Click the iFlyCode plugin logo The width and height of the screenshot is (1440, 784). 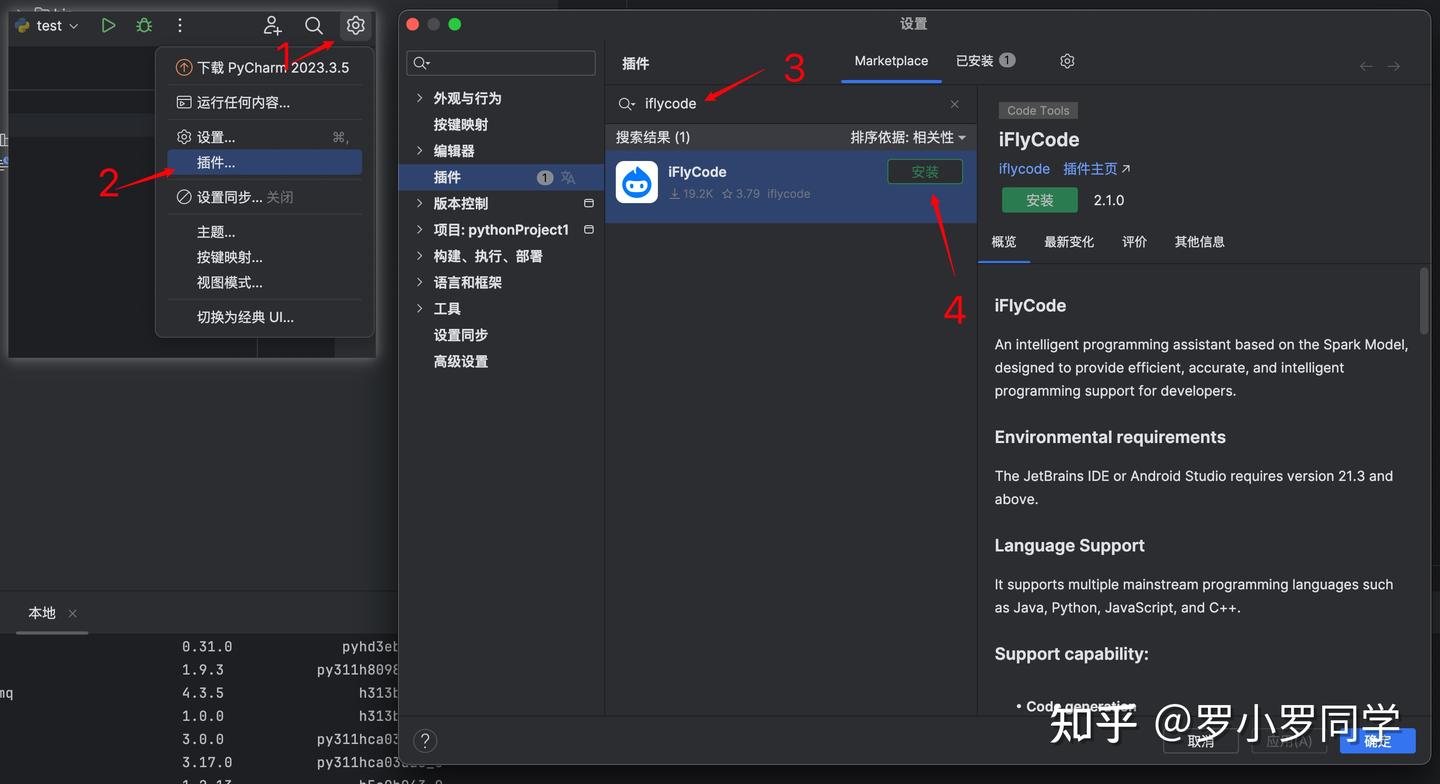coord(636,181)
